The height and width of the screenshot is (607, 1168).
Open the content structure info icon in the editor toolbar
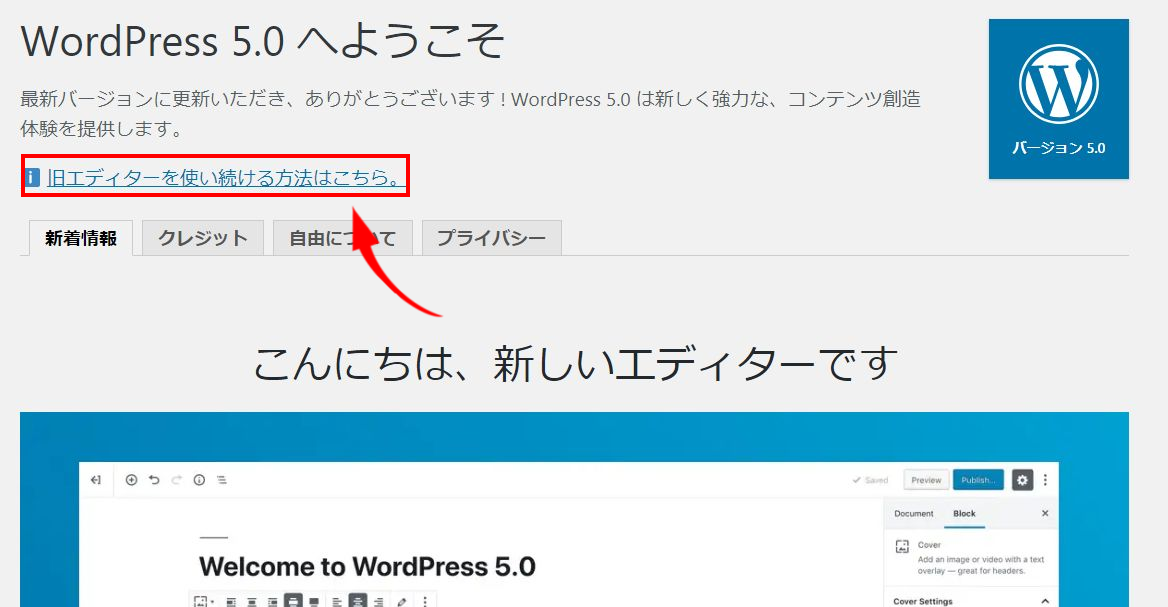pyautogui.click(x=199, y=480)
